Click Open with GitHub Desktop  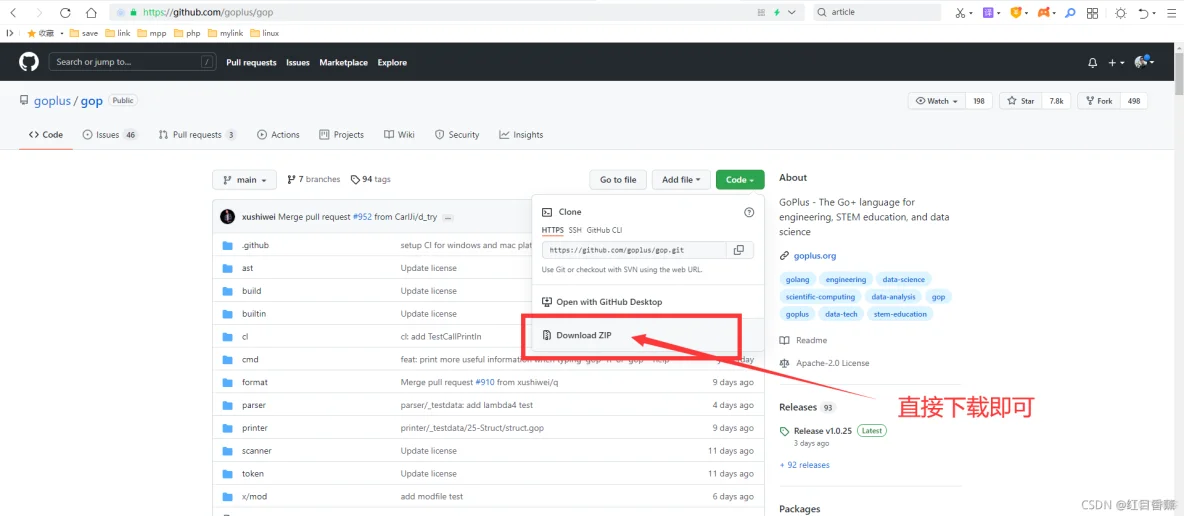click(609, 301)
